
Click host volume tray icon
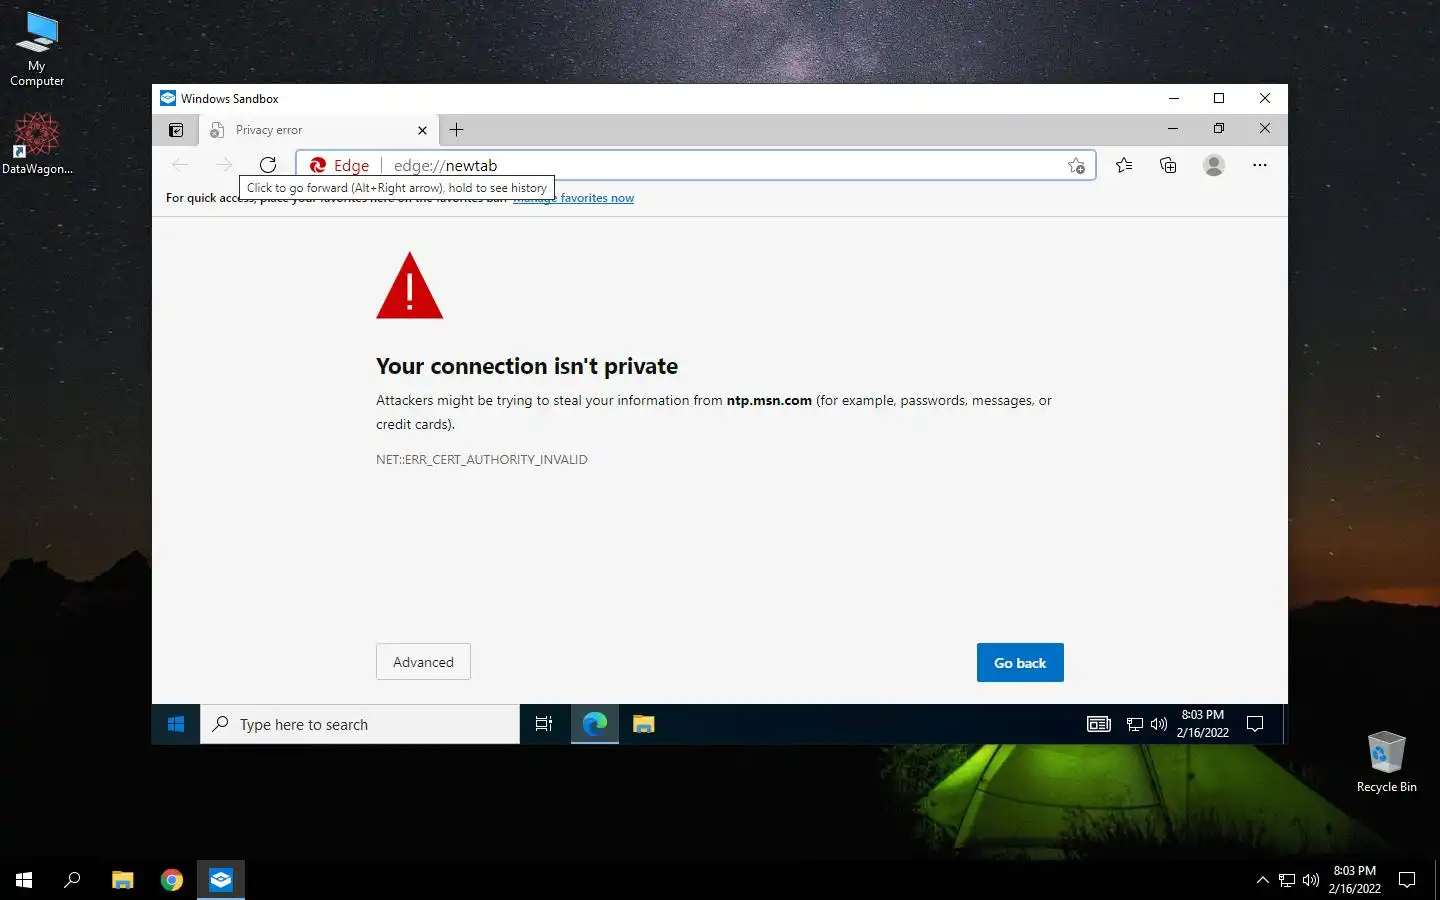pos(1311,880)
